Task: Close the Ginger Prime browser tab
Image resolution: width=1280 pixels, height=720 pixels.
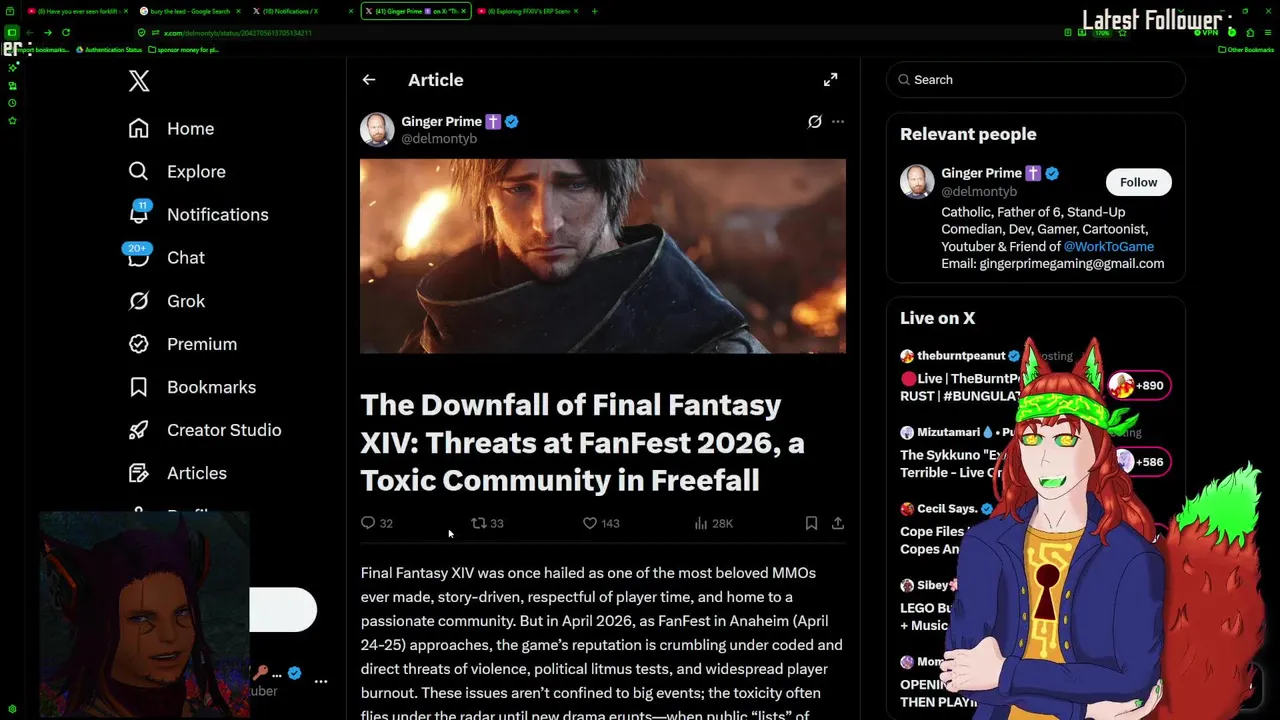Action: click(x=463, y=11)
